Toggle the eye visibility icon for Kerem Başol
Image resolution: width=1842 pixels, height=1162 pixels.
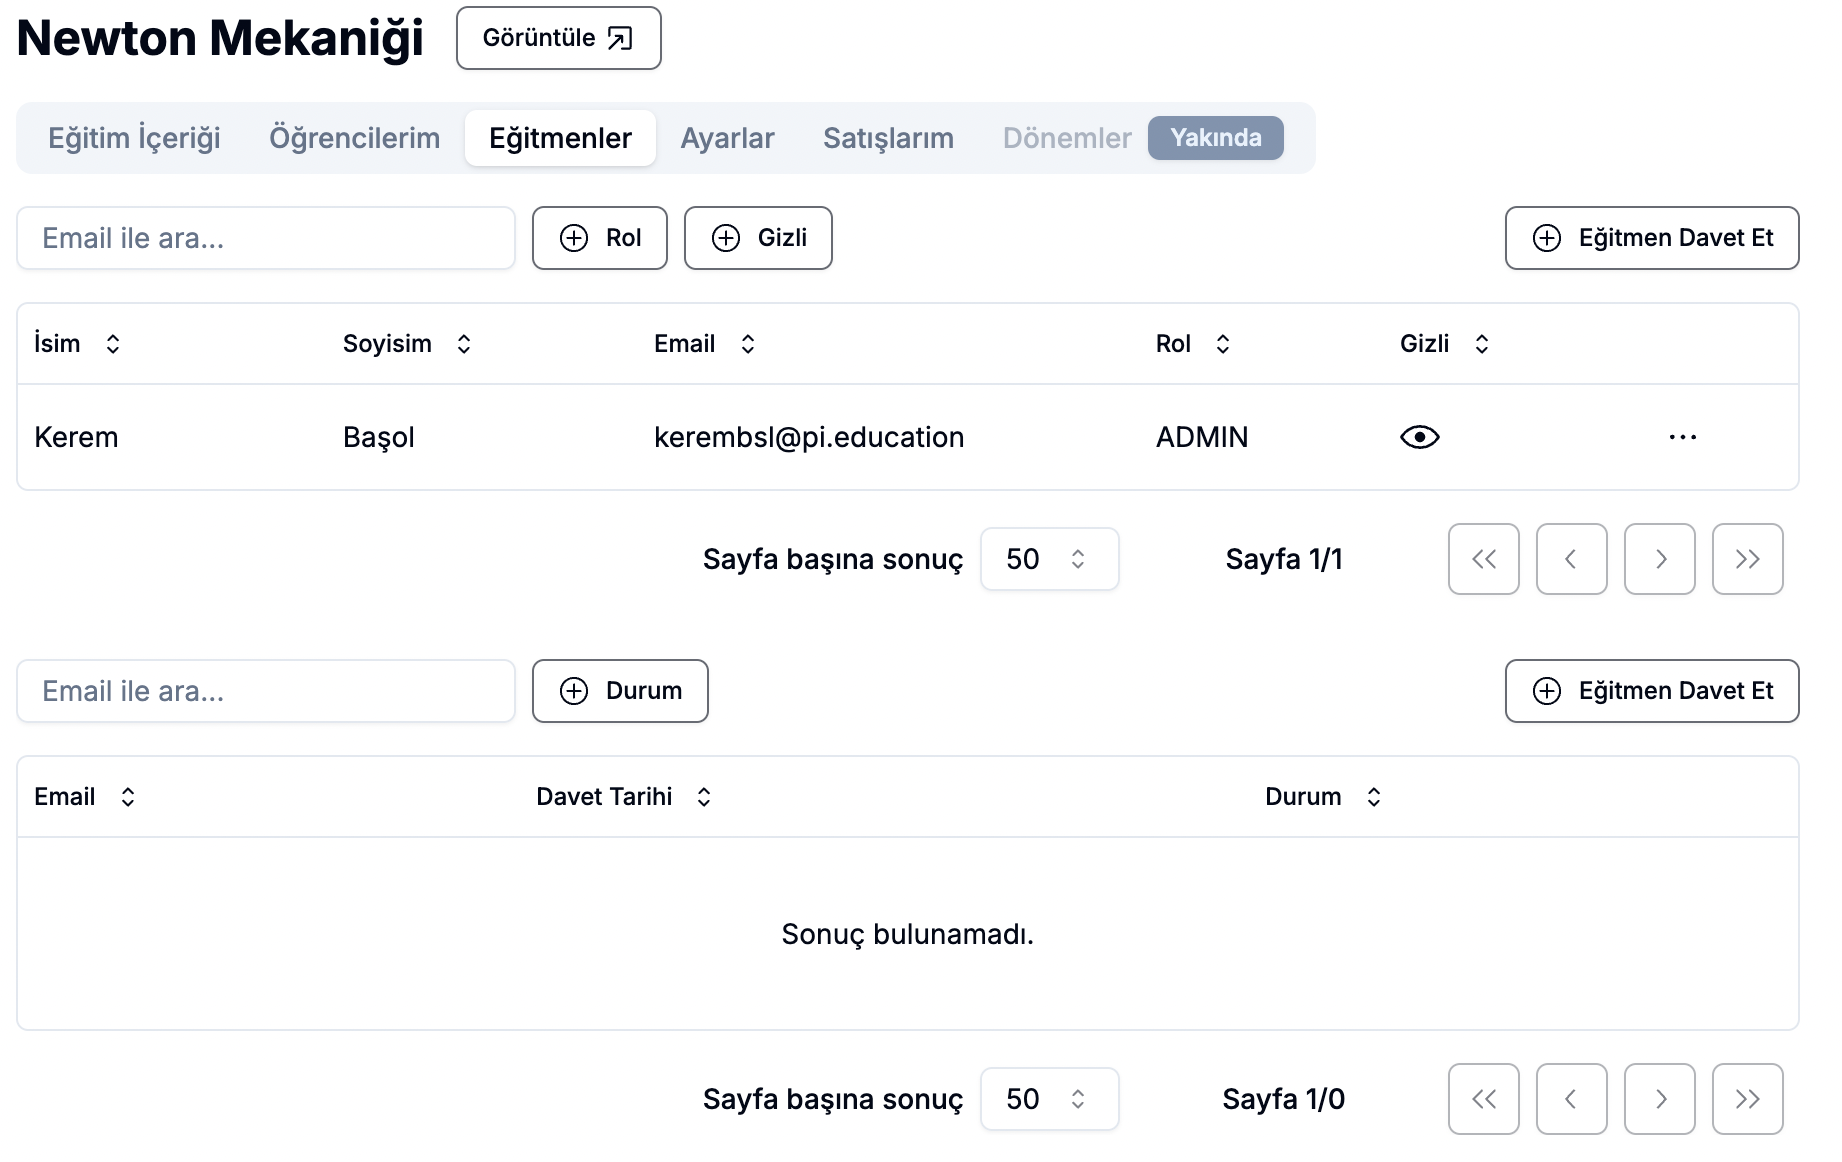click(x=1419, y=437)
